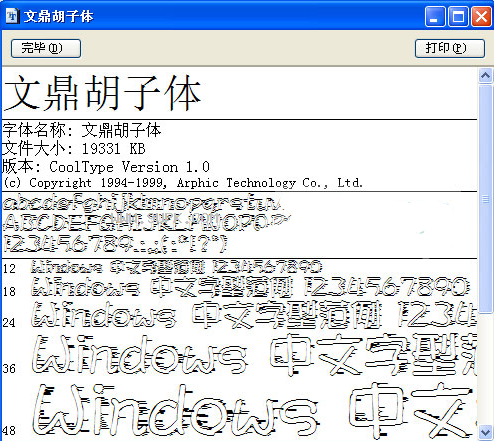
Task: Click the size 18 label
Action: tap(9, 292)
